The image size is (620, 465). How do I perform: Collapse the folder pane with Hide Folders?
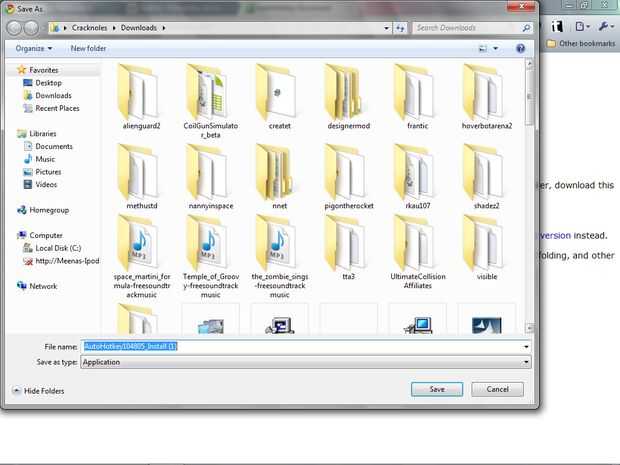[x=38, y=391]
